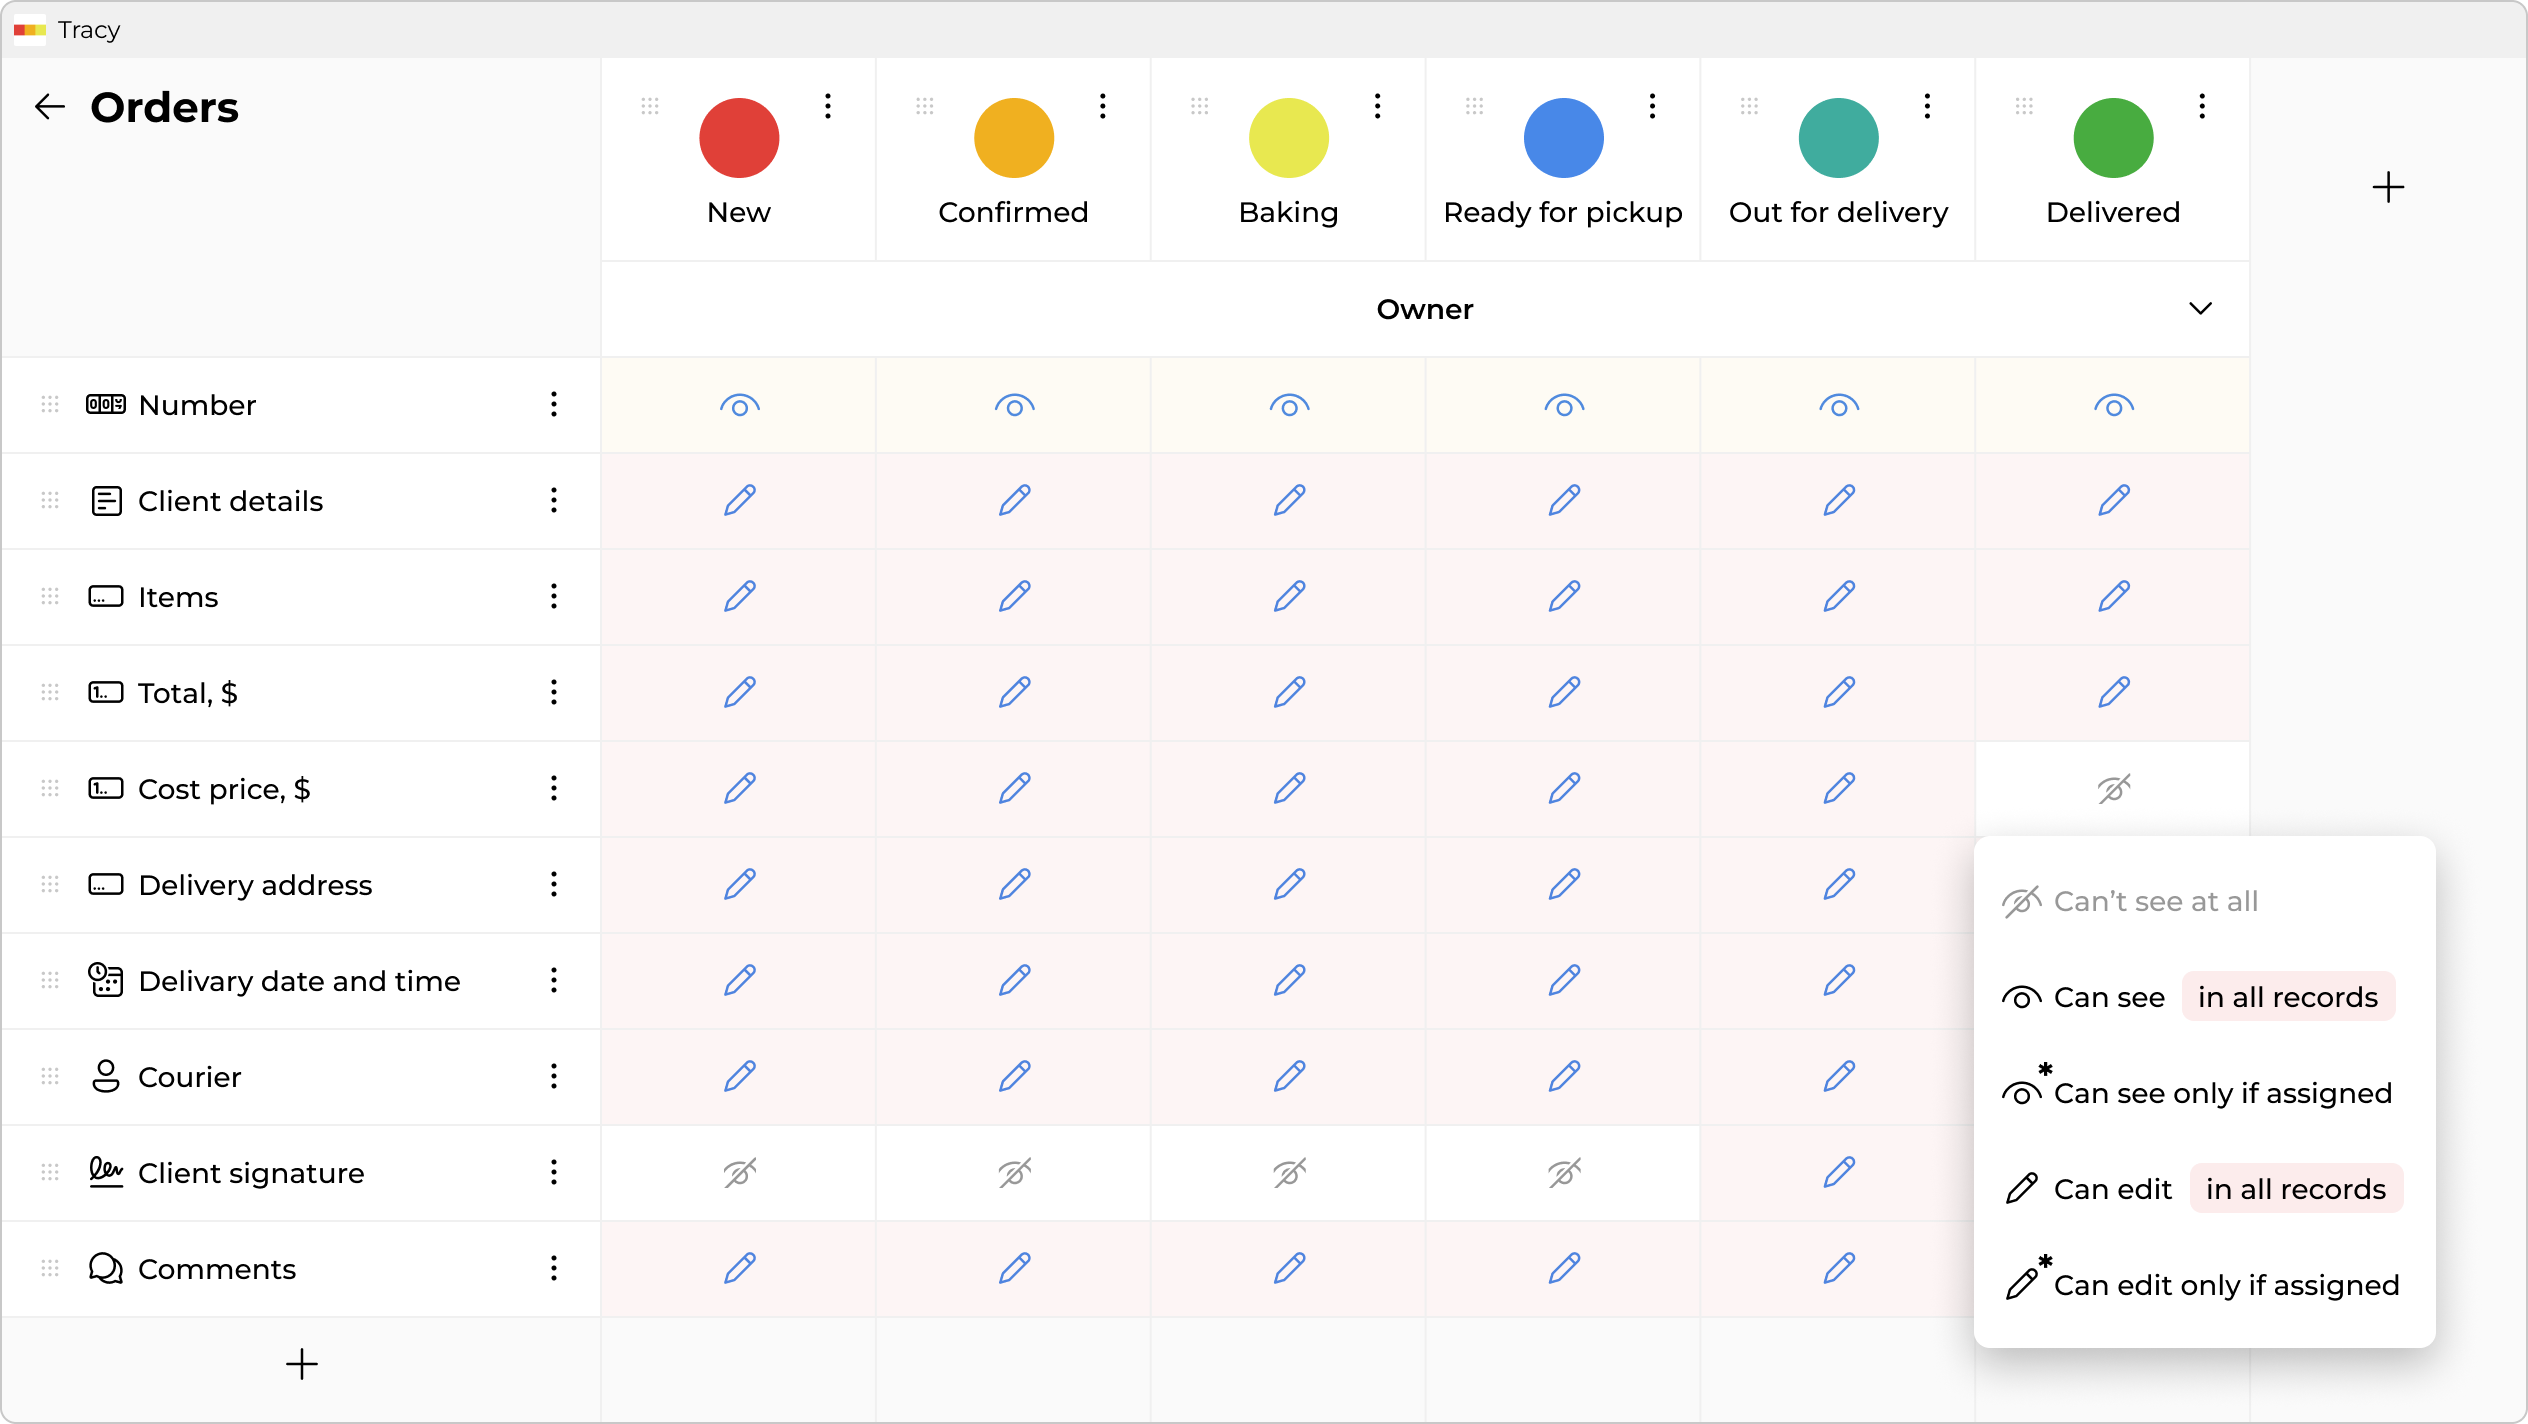The width and height of the screenshot is (2528, 1424).
Task: Toggle the hidden Cost price eye under Delivered
Action: (2112, 788)
